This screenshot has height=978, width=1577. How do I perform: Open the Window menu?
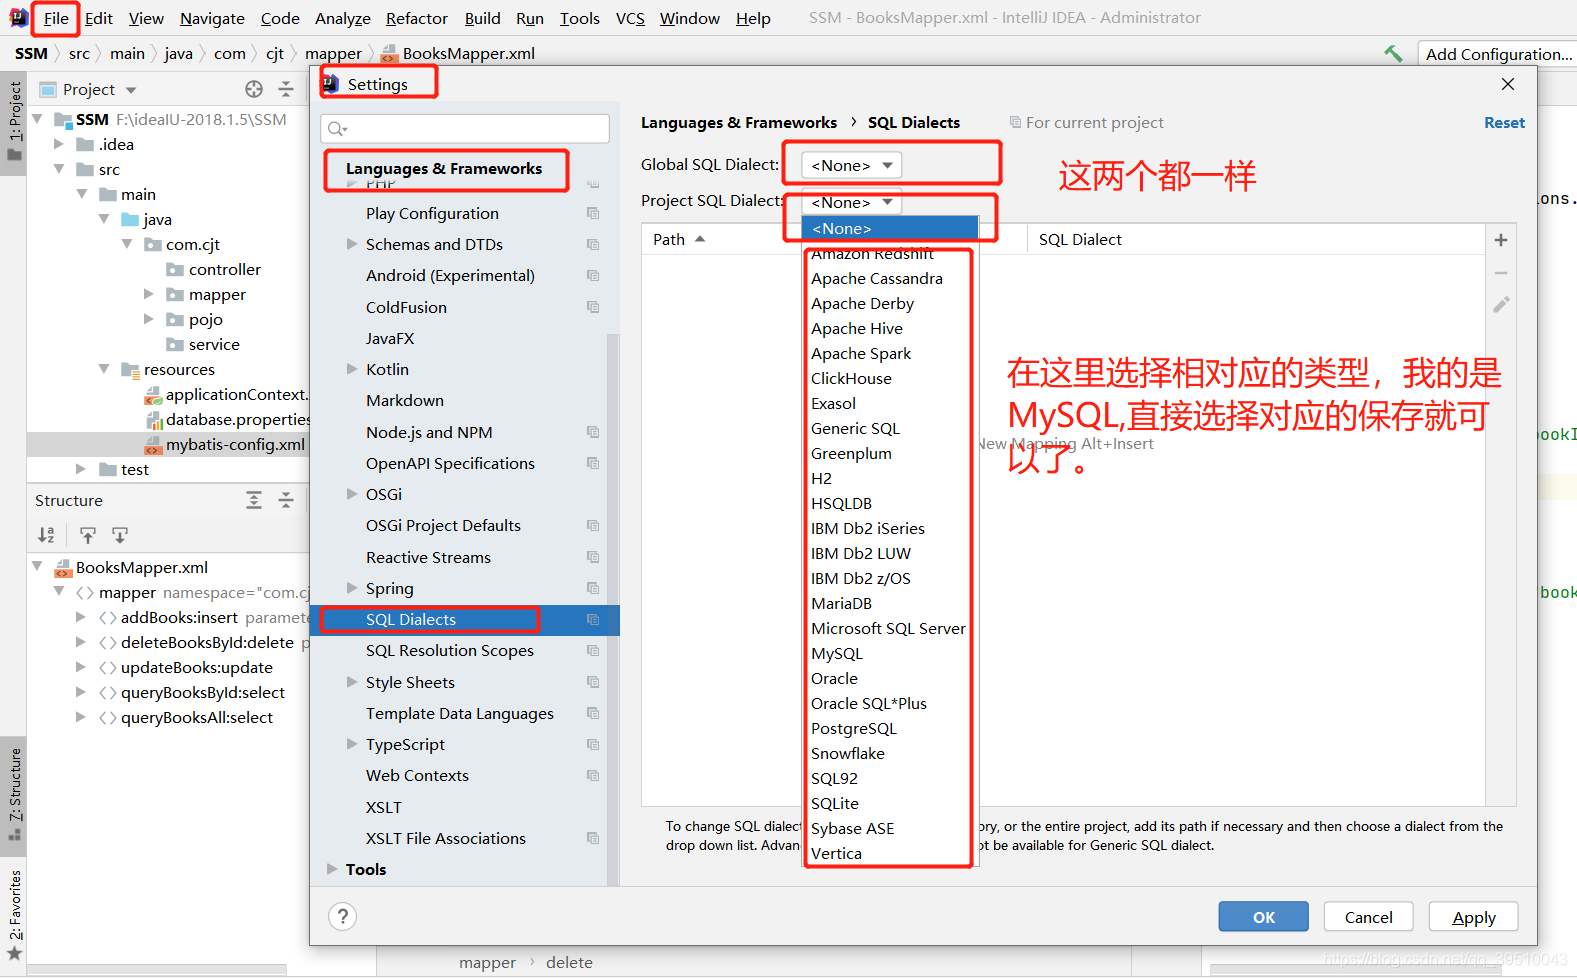pyautogui.click(x=690, y=18)
